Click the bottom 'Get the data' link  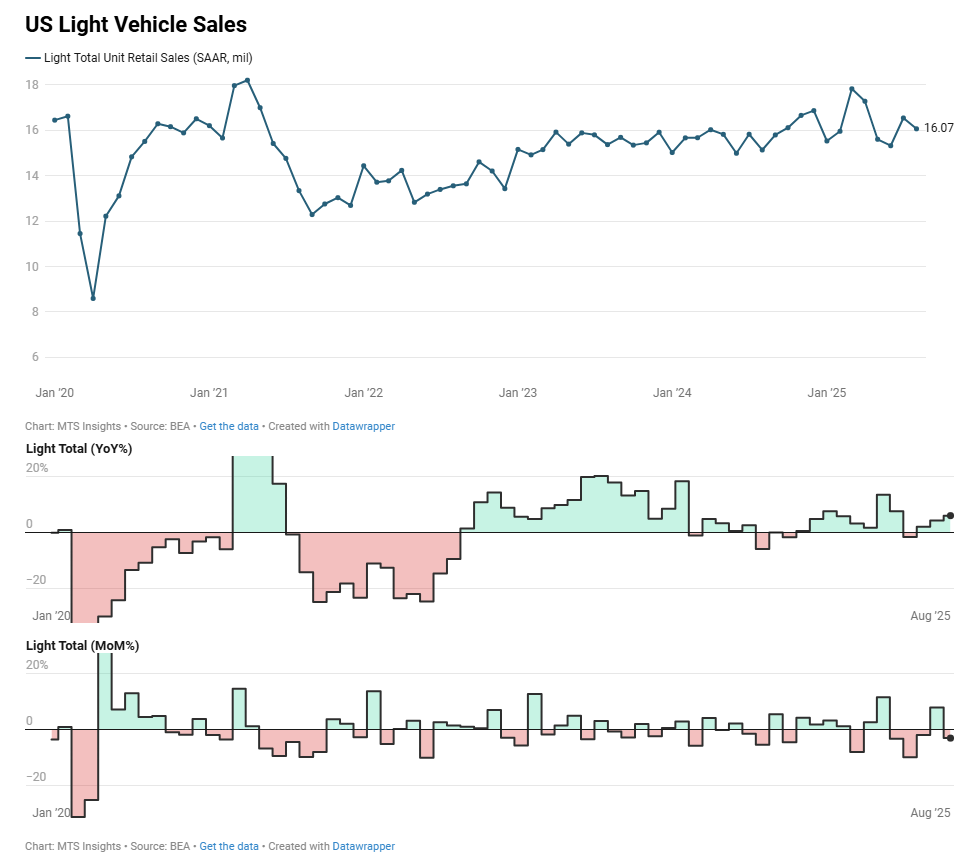(229, 846)
